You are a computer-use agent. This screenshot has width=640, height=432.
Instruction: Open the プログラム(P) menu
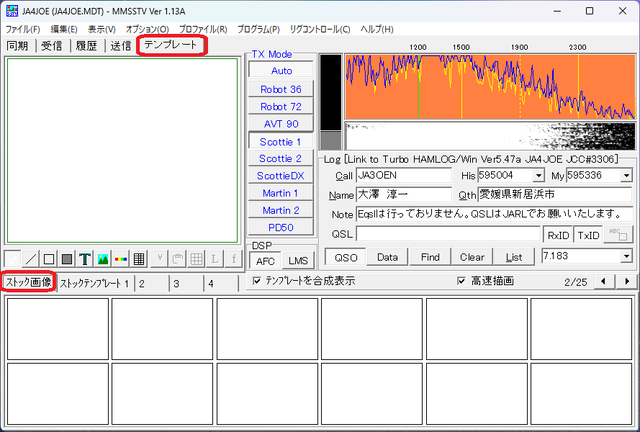tap(258, 29)
